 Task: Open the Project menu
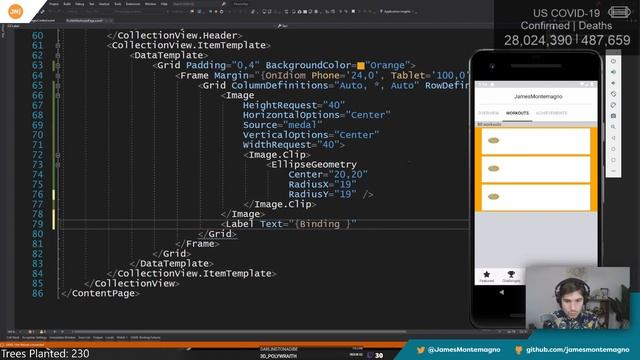(x=54, y=4)
